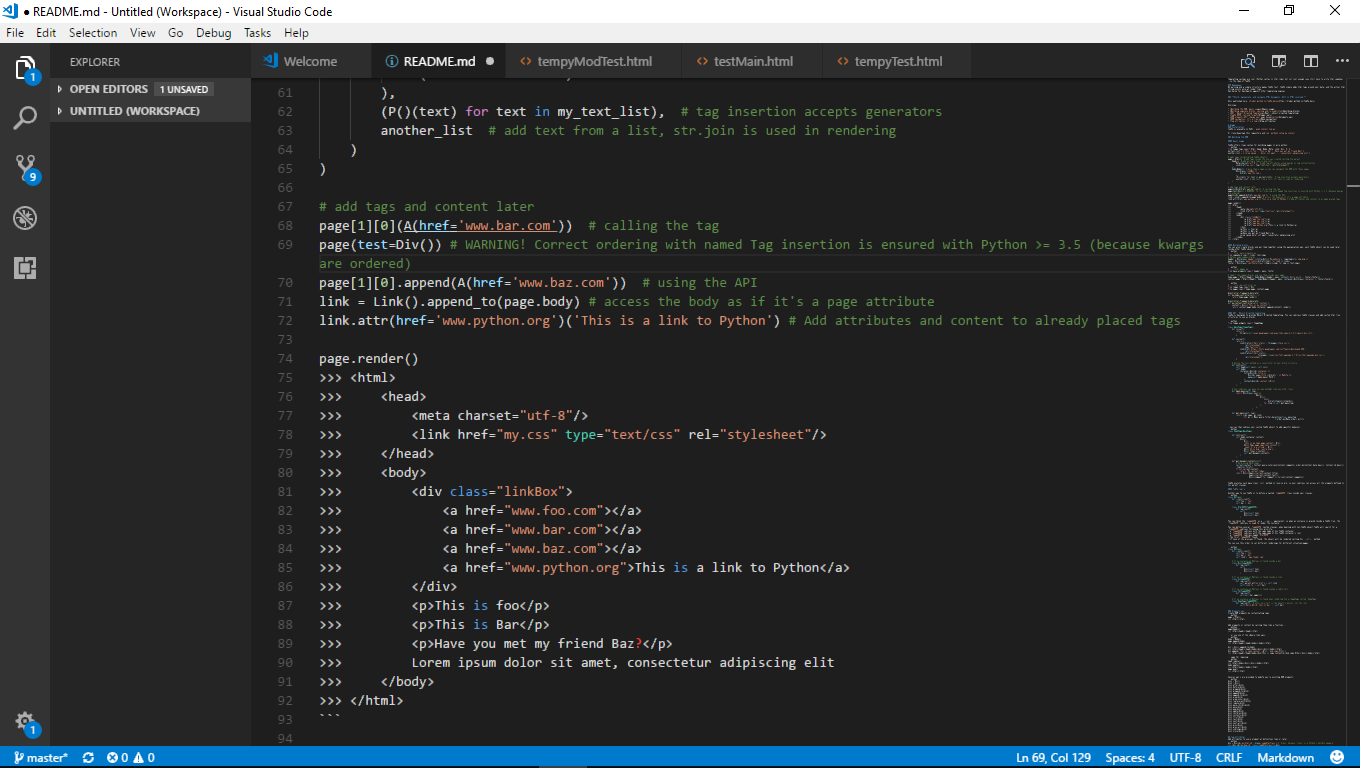Click the EXPLORER panel title
This screenshot has width=1360, height=768.
[95, 61]
